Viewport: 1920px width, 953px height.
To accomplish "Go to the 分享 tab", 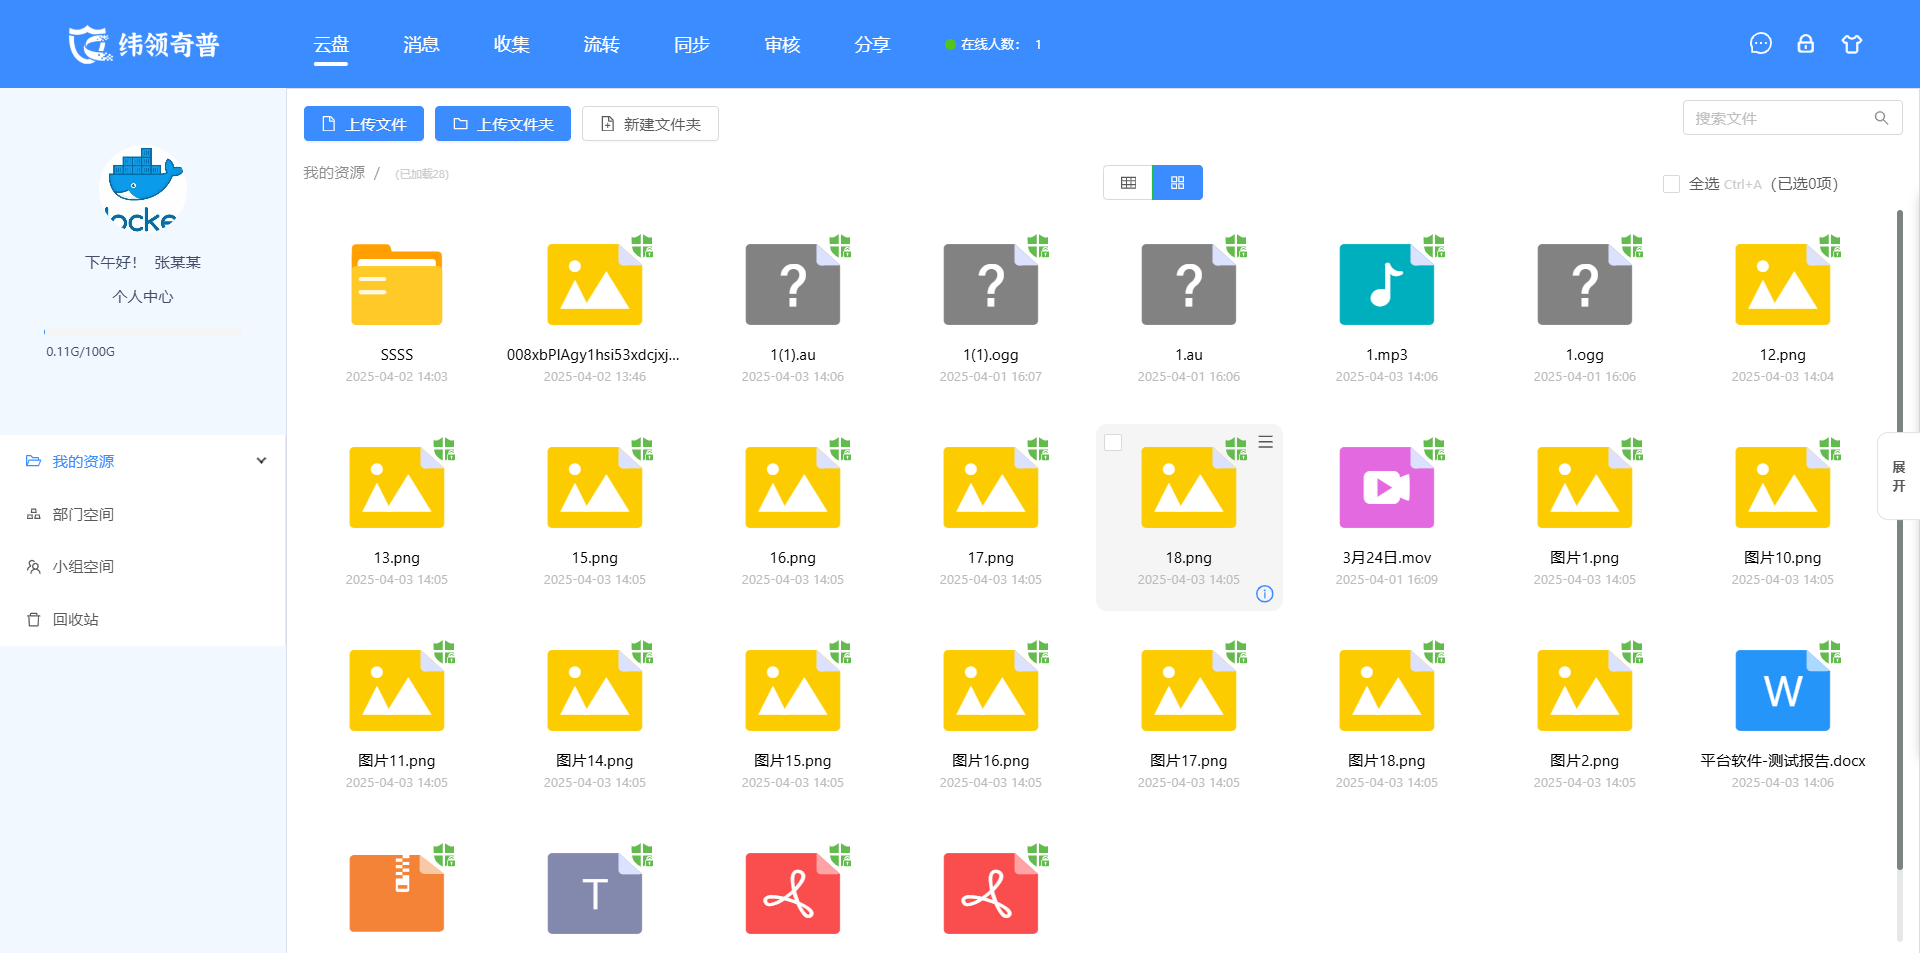I will point(872,45).
